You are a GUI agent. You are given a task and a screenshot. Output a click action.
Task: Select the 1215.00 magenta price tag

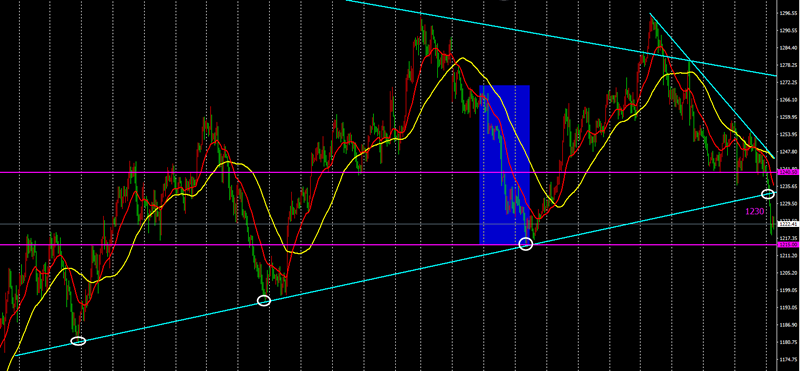[788, 245]
